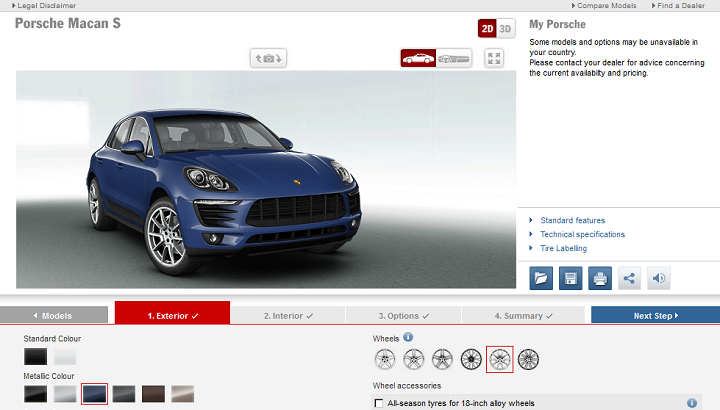Toggle sound with the speaker icon
Screen dimensions: 720x410
658,278
